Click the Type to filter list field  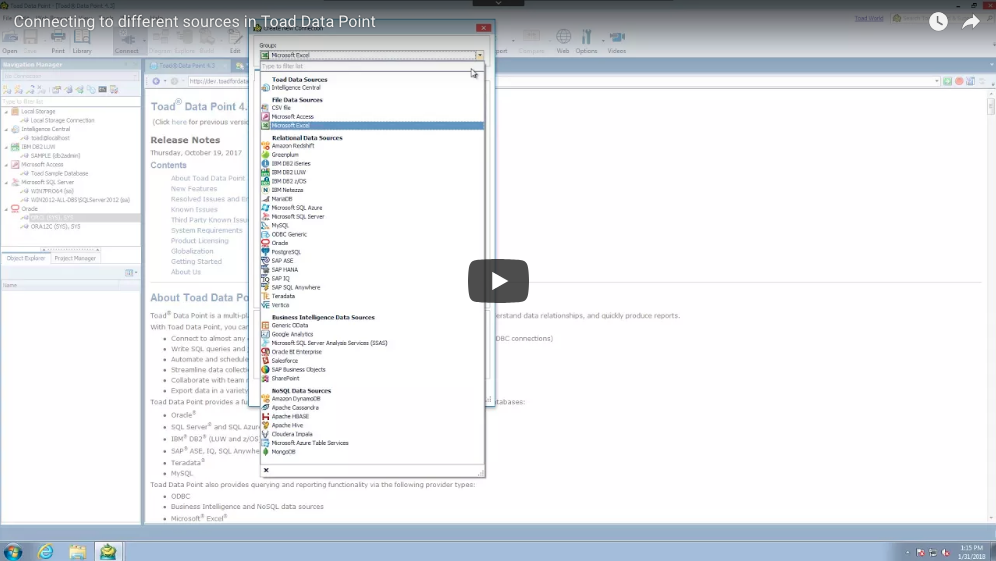coord(372,66)
